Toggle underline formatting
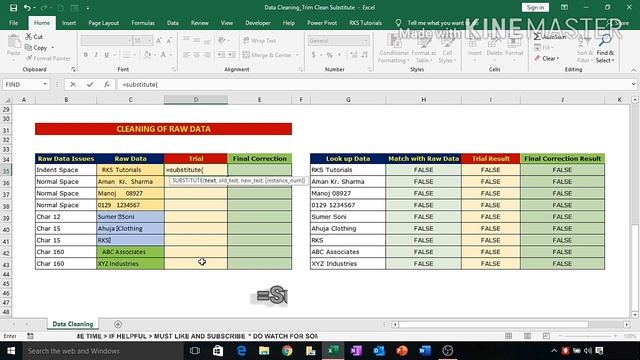Image resolution: width=640 pixels, height=360 pixels. point(107,55)
